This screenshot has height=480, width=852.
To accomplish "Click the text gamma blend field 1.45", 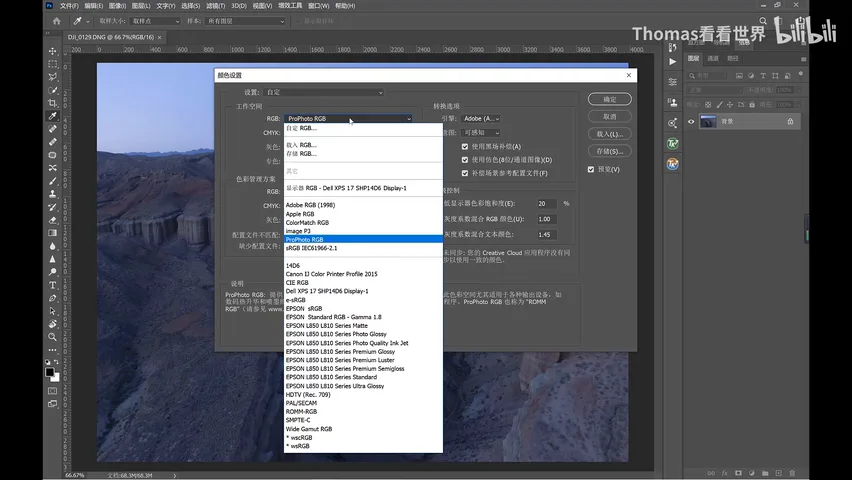I will (x=547, y=235).
